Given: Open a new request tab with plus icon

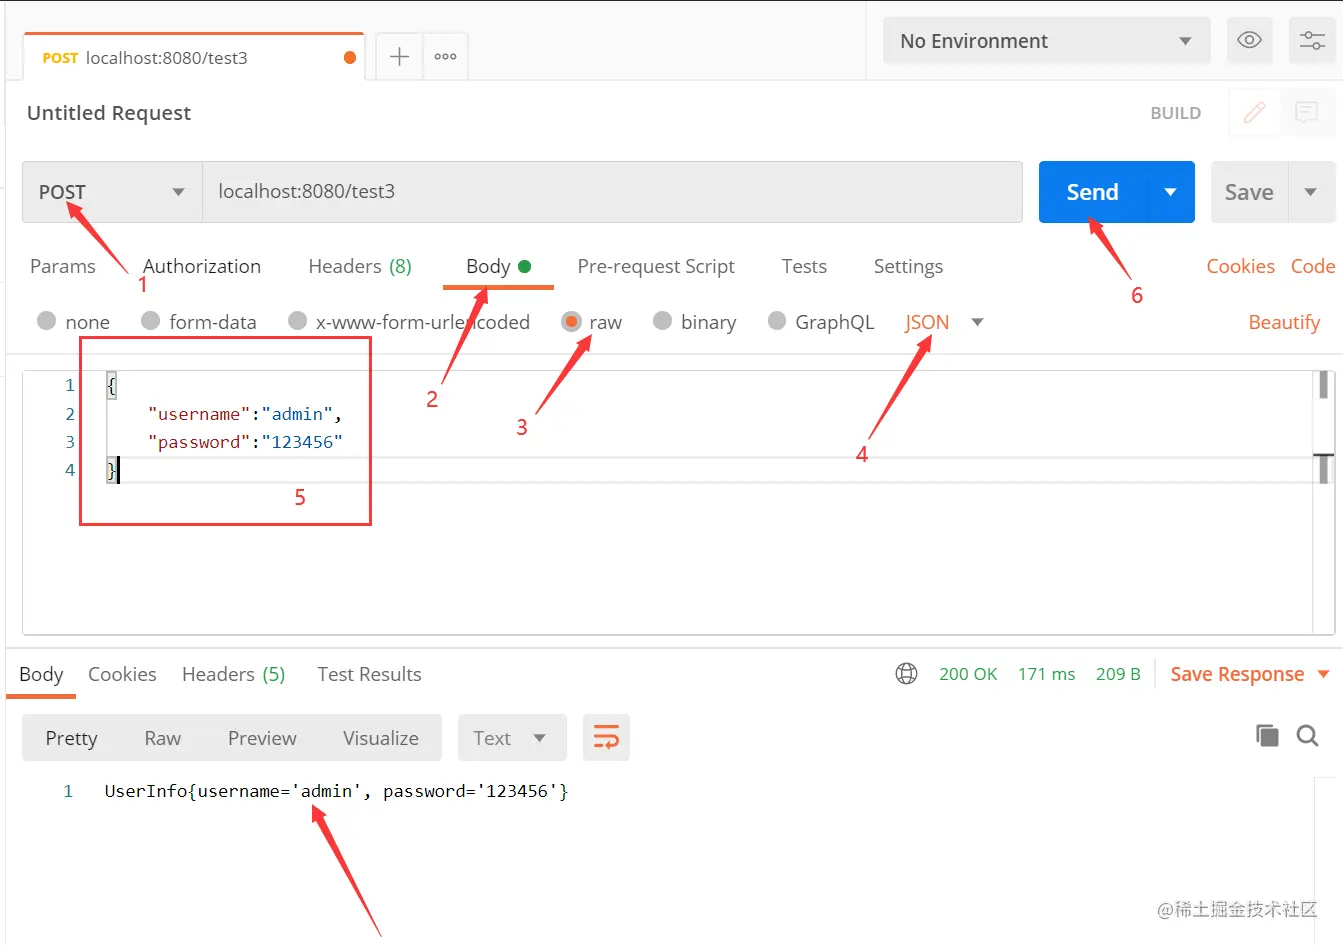Looking at the screenshot, I should point(399,57).
